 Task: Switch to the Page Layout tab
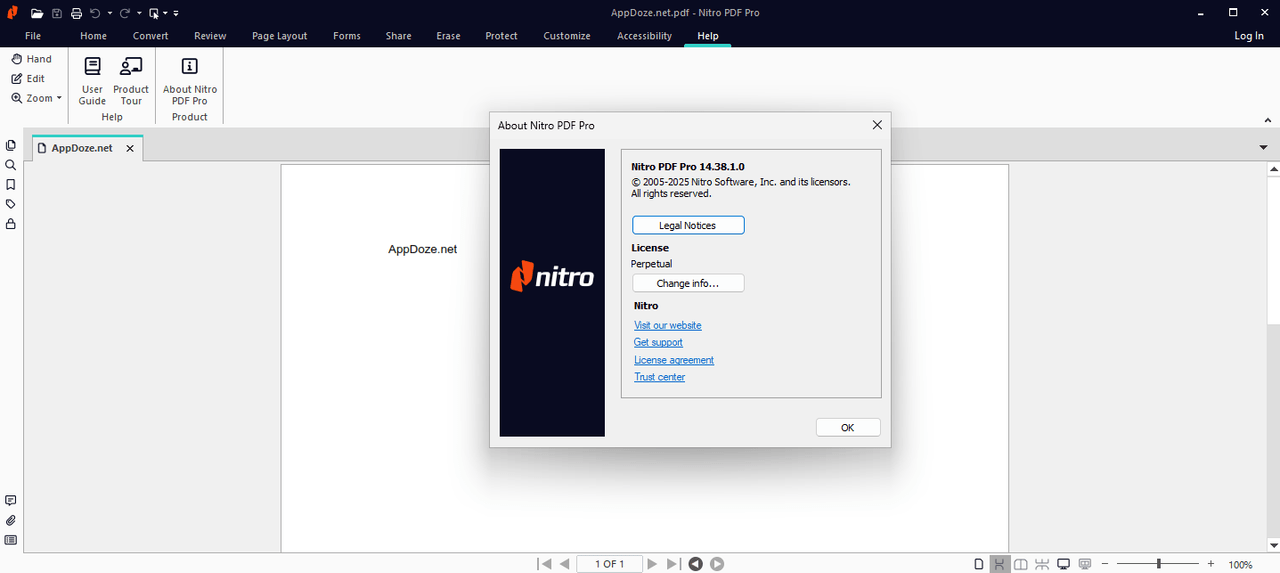pos(279,36)
